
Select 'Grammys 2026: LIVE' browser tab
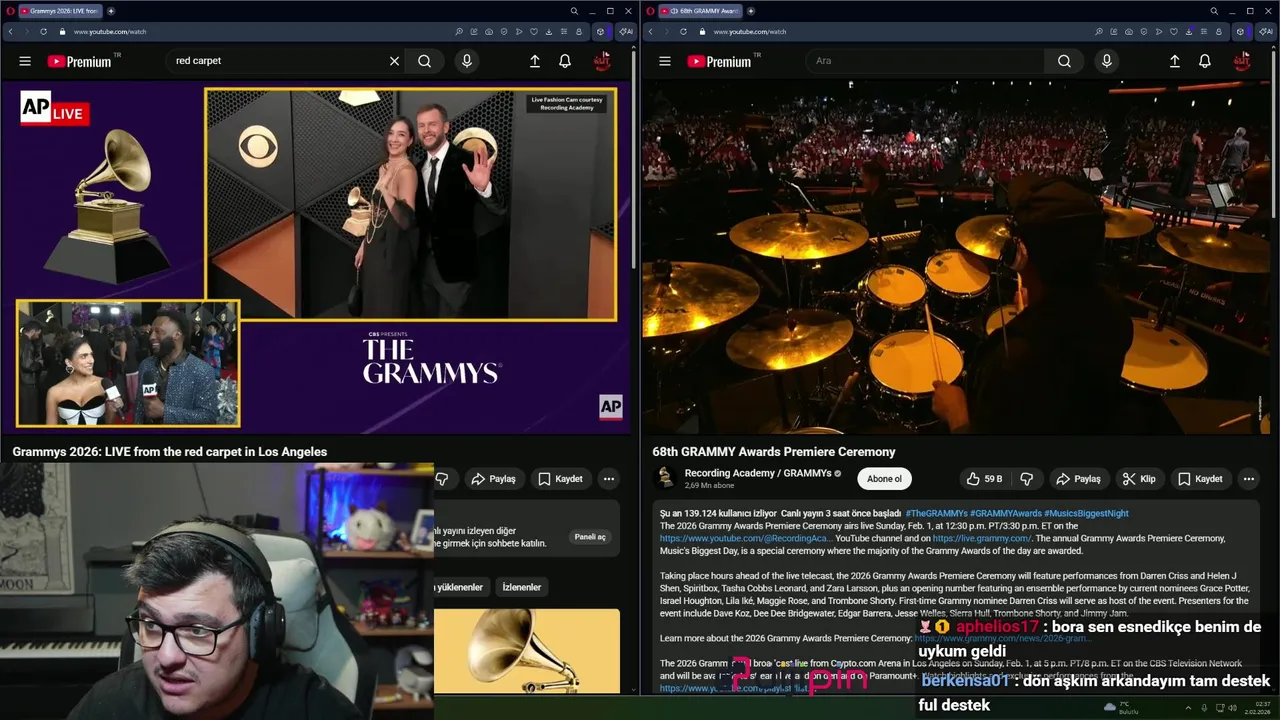(x=59, y=11)
